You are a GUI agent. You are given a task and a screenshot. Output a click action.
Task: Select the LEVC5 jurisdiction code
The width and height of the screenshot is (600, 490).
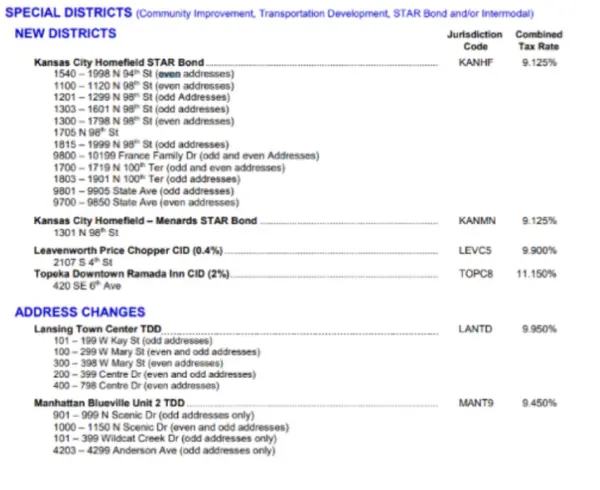475,251
